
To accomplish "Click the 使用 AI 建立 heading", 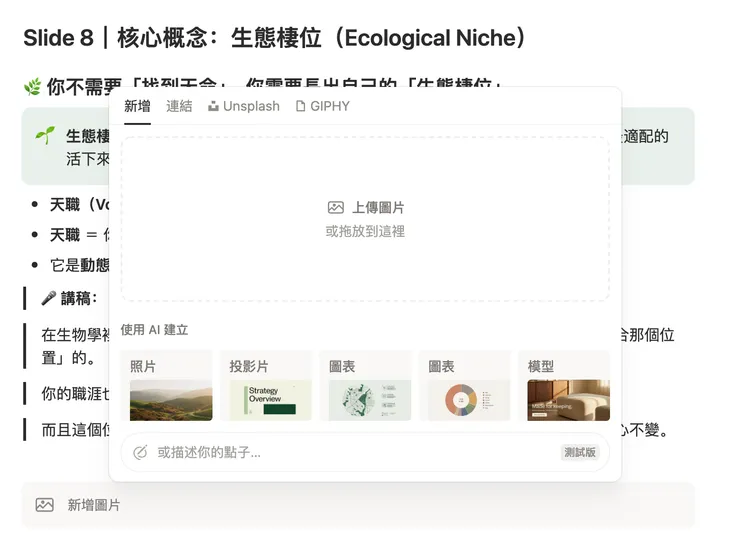I will coord(154,330).
